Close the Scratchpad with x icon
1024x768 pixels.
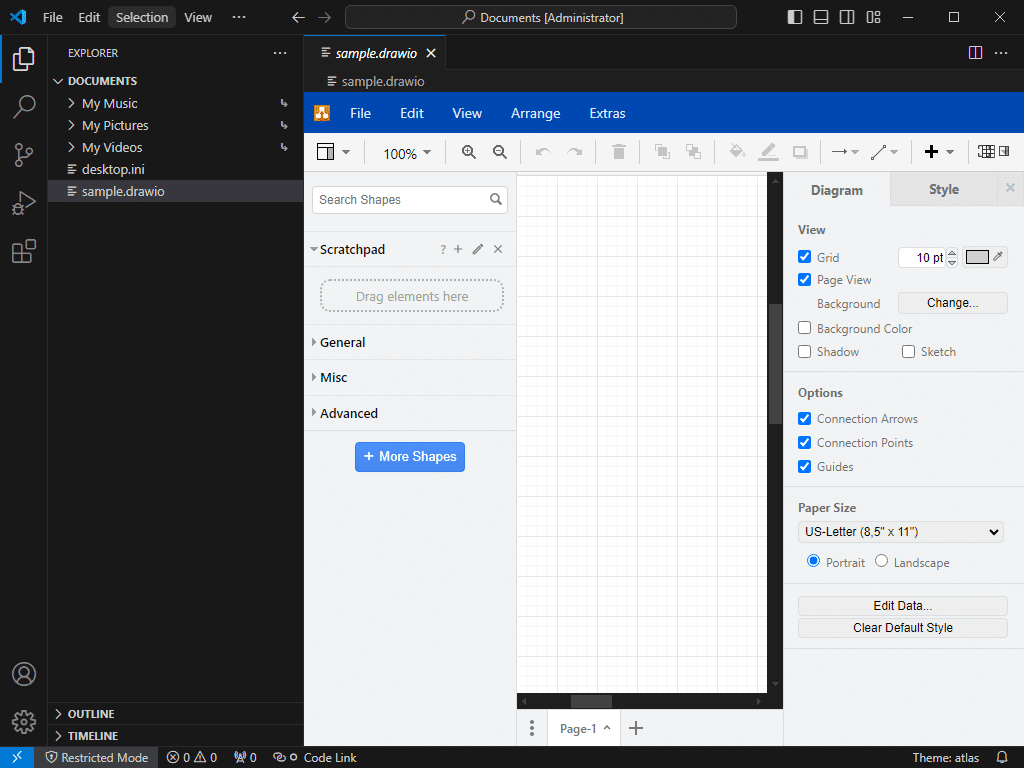[498, 249]
